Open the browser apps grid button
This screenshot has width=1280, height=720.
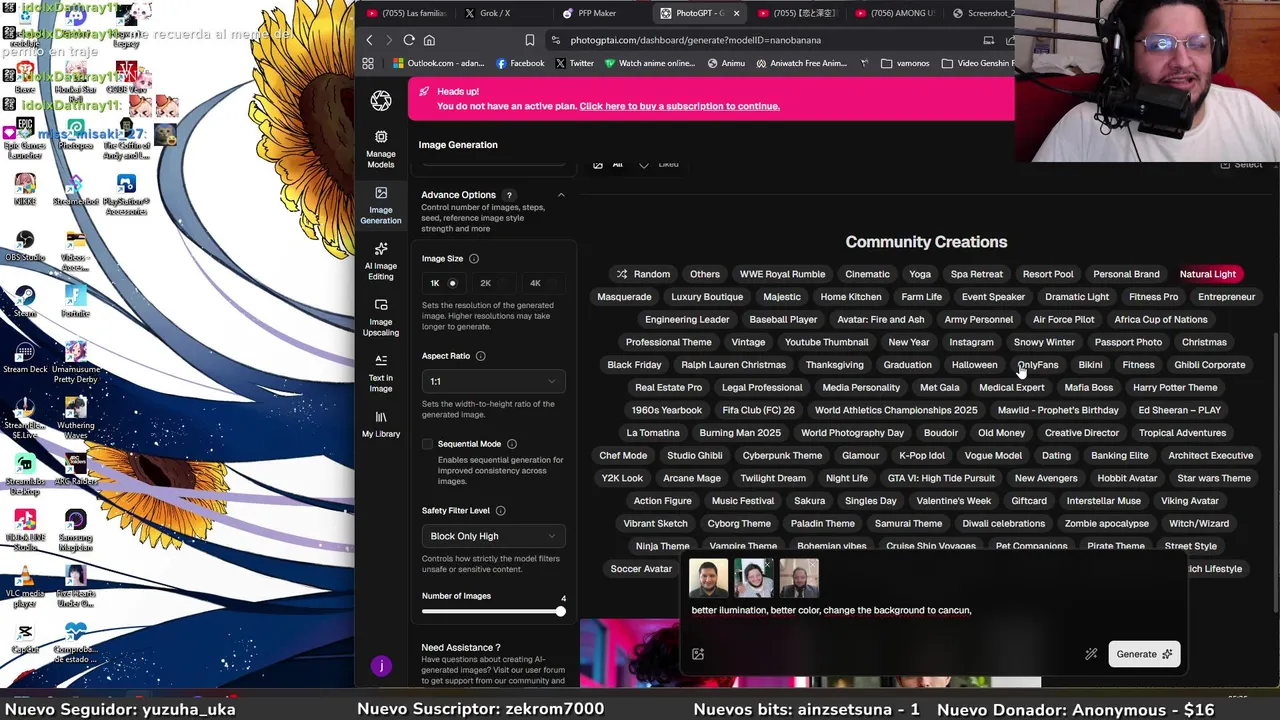(x=368, y=63)
